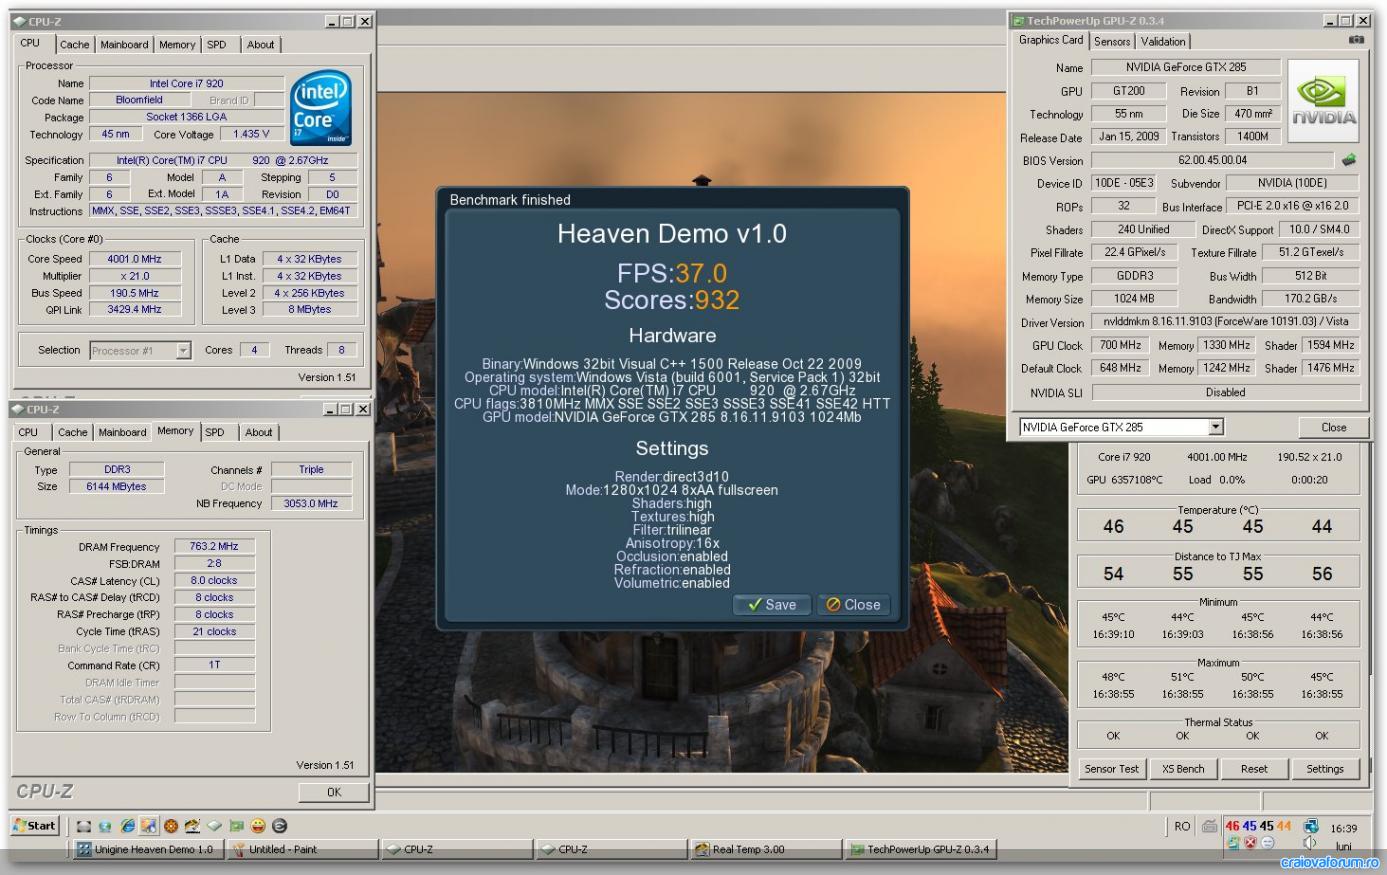
Task: Click the teal tray icon under the temperatures
Action: pyautogui.click(x=1233, y=843)
